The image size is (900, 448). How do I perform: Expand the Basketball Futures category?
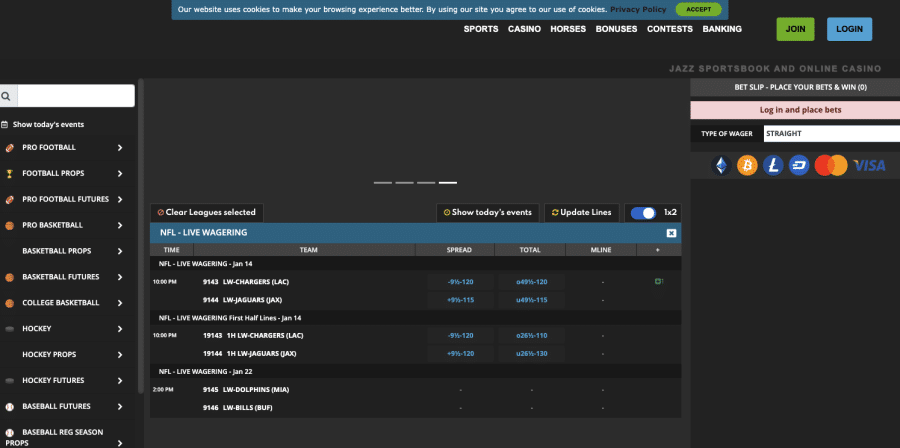click(120, 277)
